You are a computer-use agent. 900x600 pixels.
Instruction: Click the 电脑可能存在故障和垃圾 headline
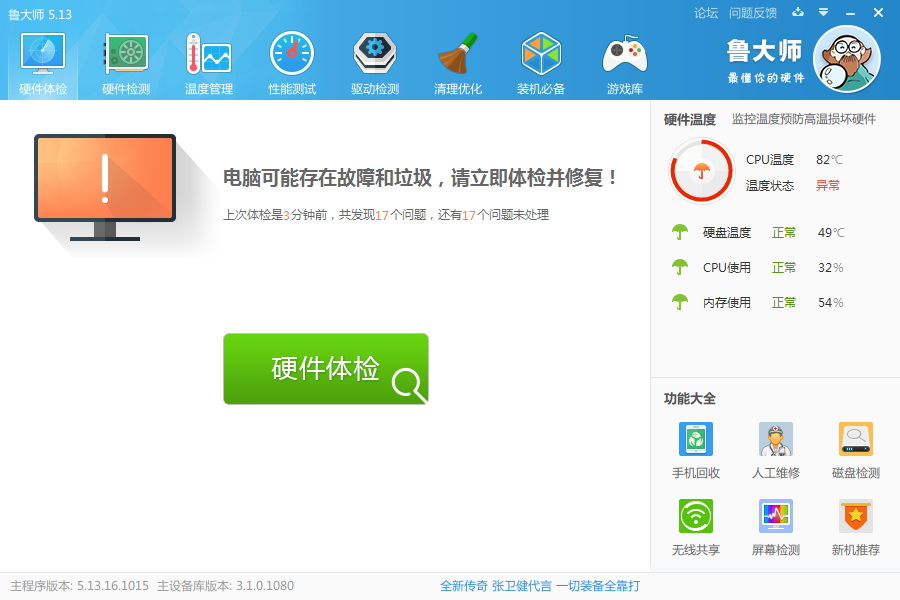(420, 177)
